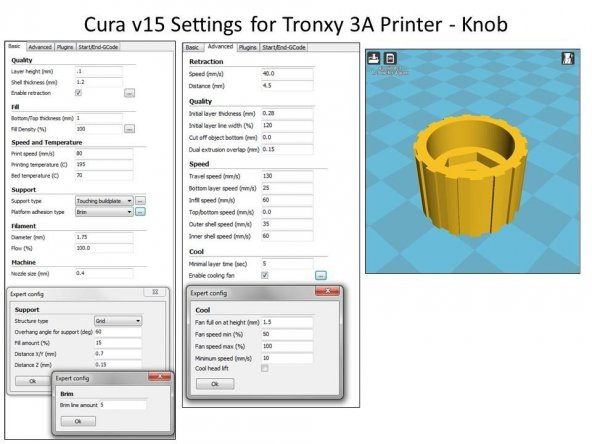The height and width of the screenshot is (444, 592).
Task: Open Structure type Grid dropdown
Action: tap(118, 321)
